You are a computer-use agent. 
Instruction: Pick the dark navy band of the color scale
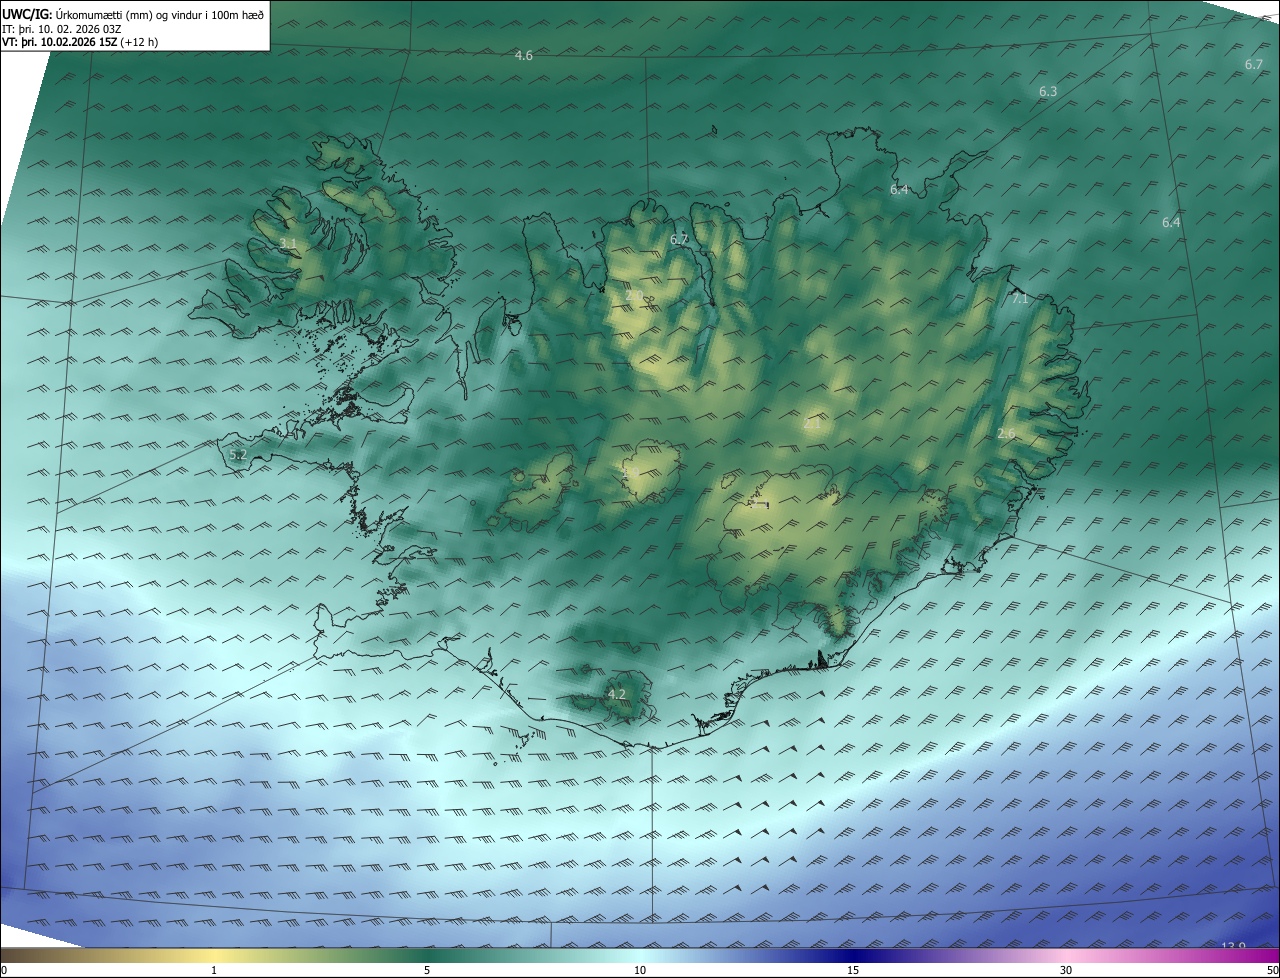pos(853,956)
